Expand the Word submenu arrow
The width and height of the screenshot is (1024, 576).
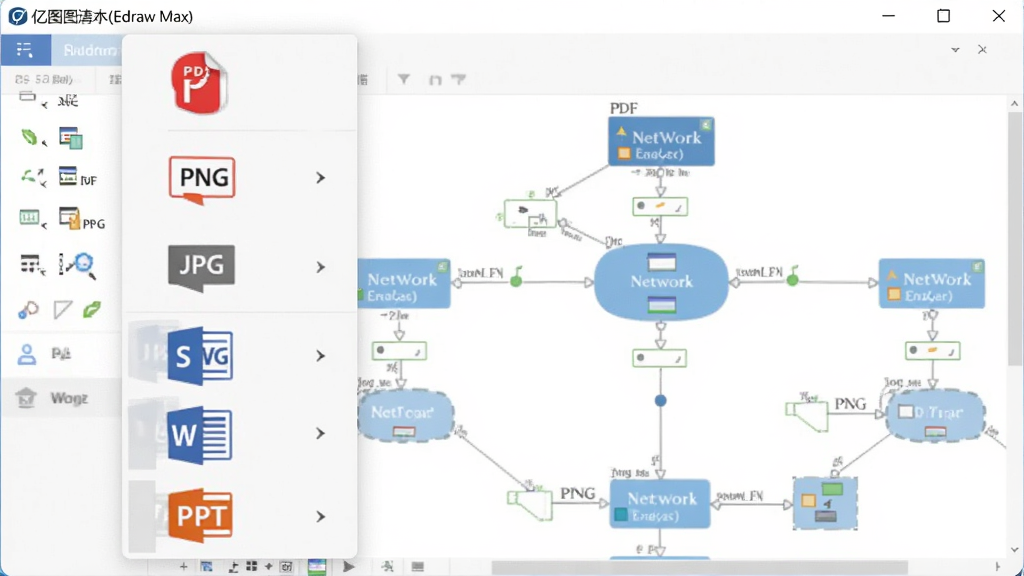[x=320, y=434]
